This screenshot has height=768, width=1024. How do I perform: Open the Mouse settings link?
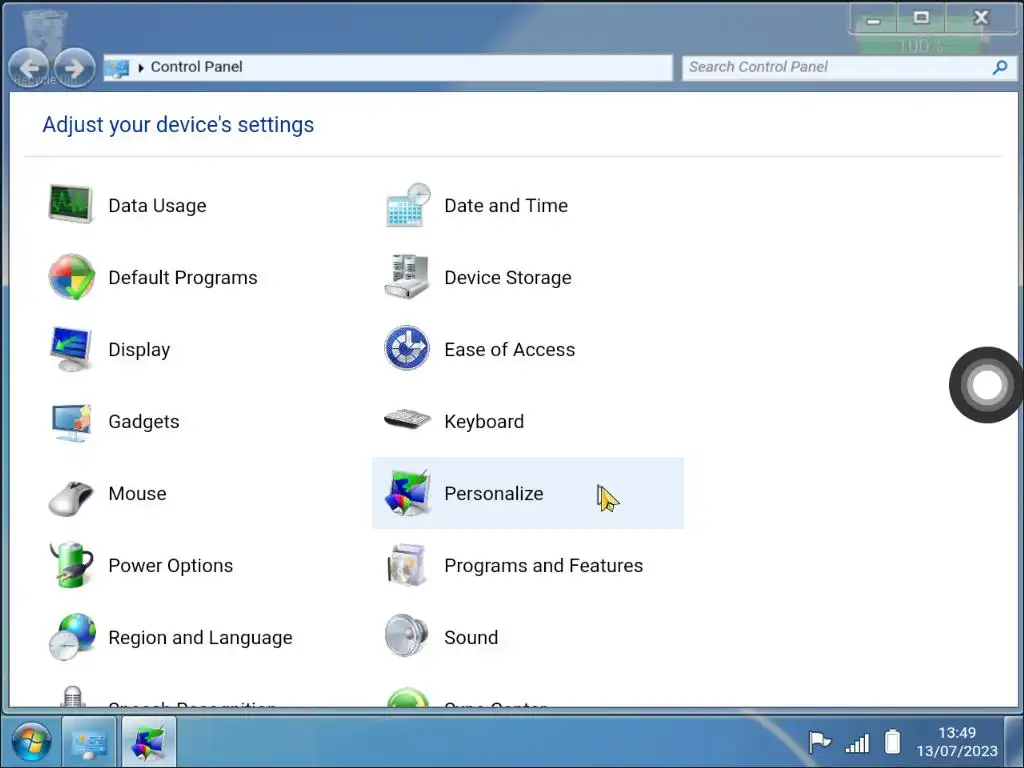(137, 493)
